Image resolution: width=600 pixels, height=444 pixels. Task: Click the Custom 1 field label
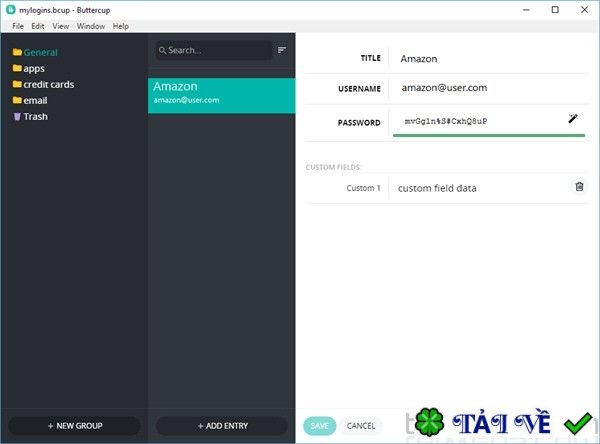364,188
